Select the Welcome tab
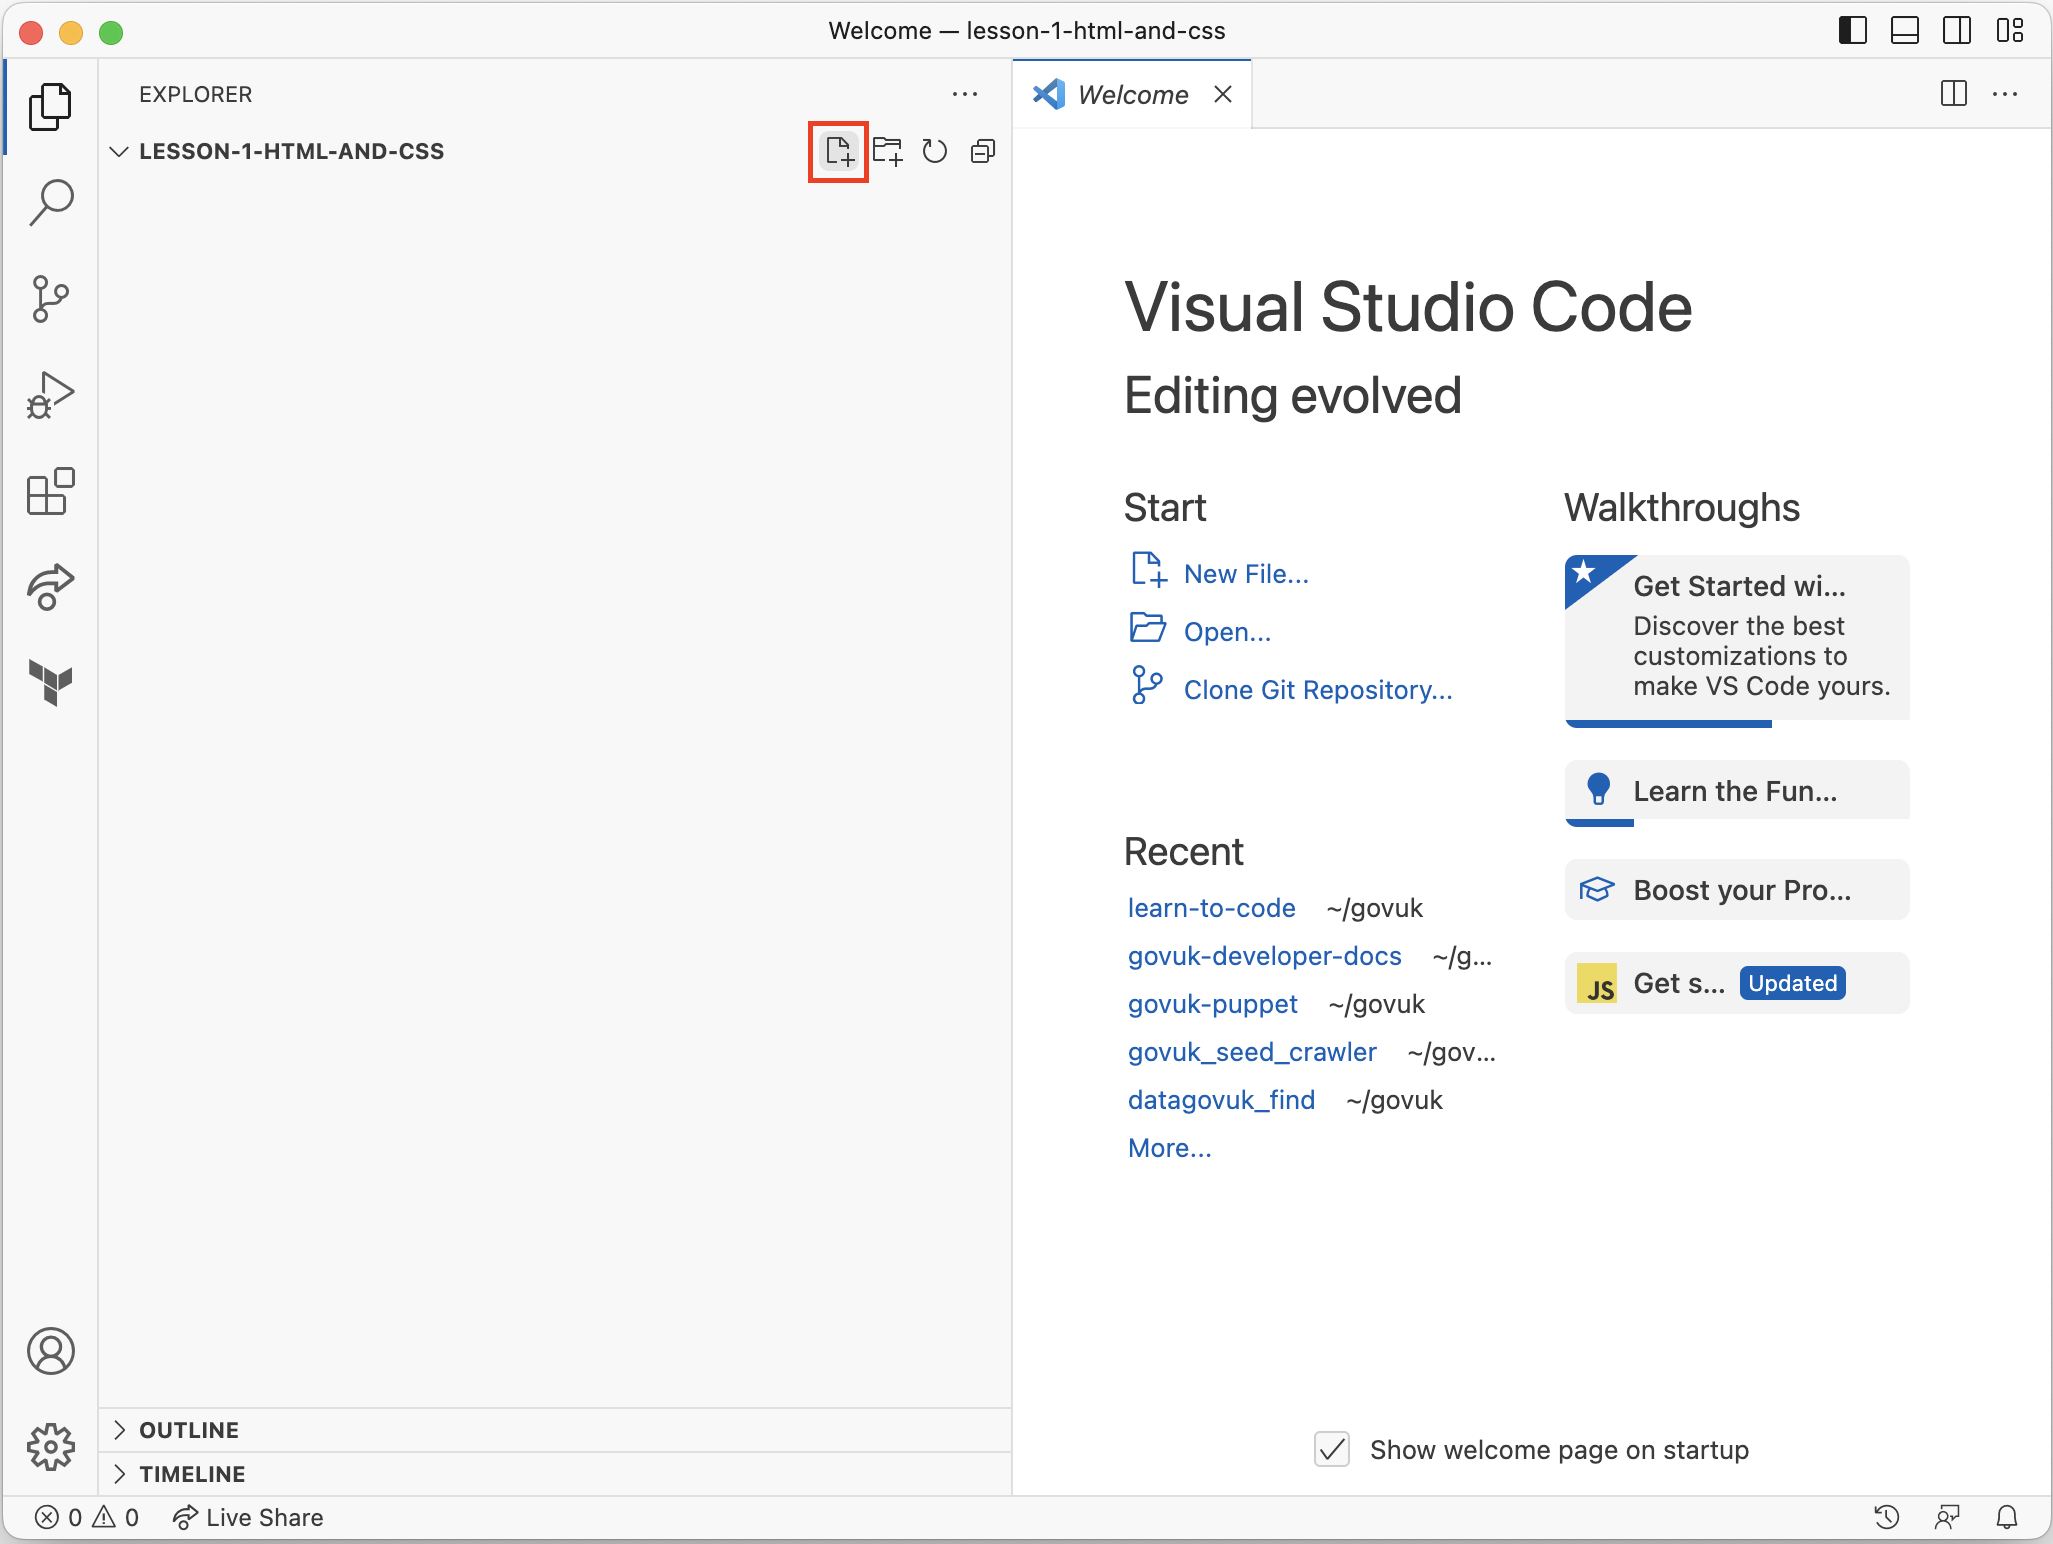This screenshot has height=1544, width=2053. 1132,95
